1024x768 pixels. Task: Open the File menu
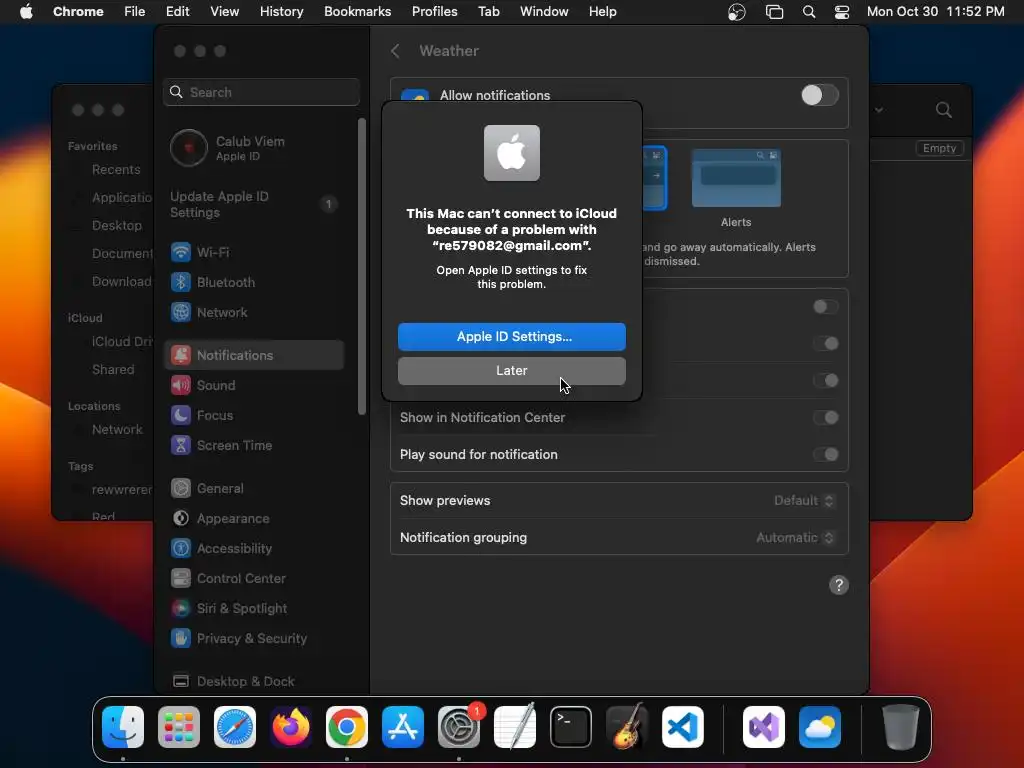(x=135, y=12)
